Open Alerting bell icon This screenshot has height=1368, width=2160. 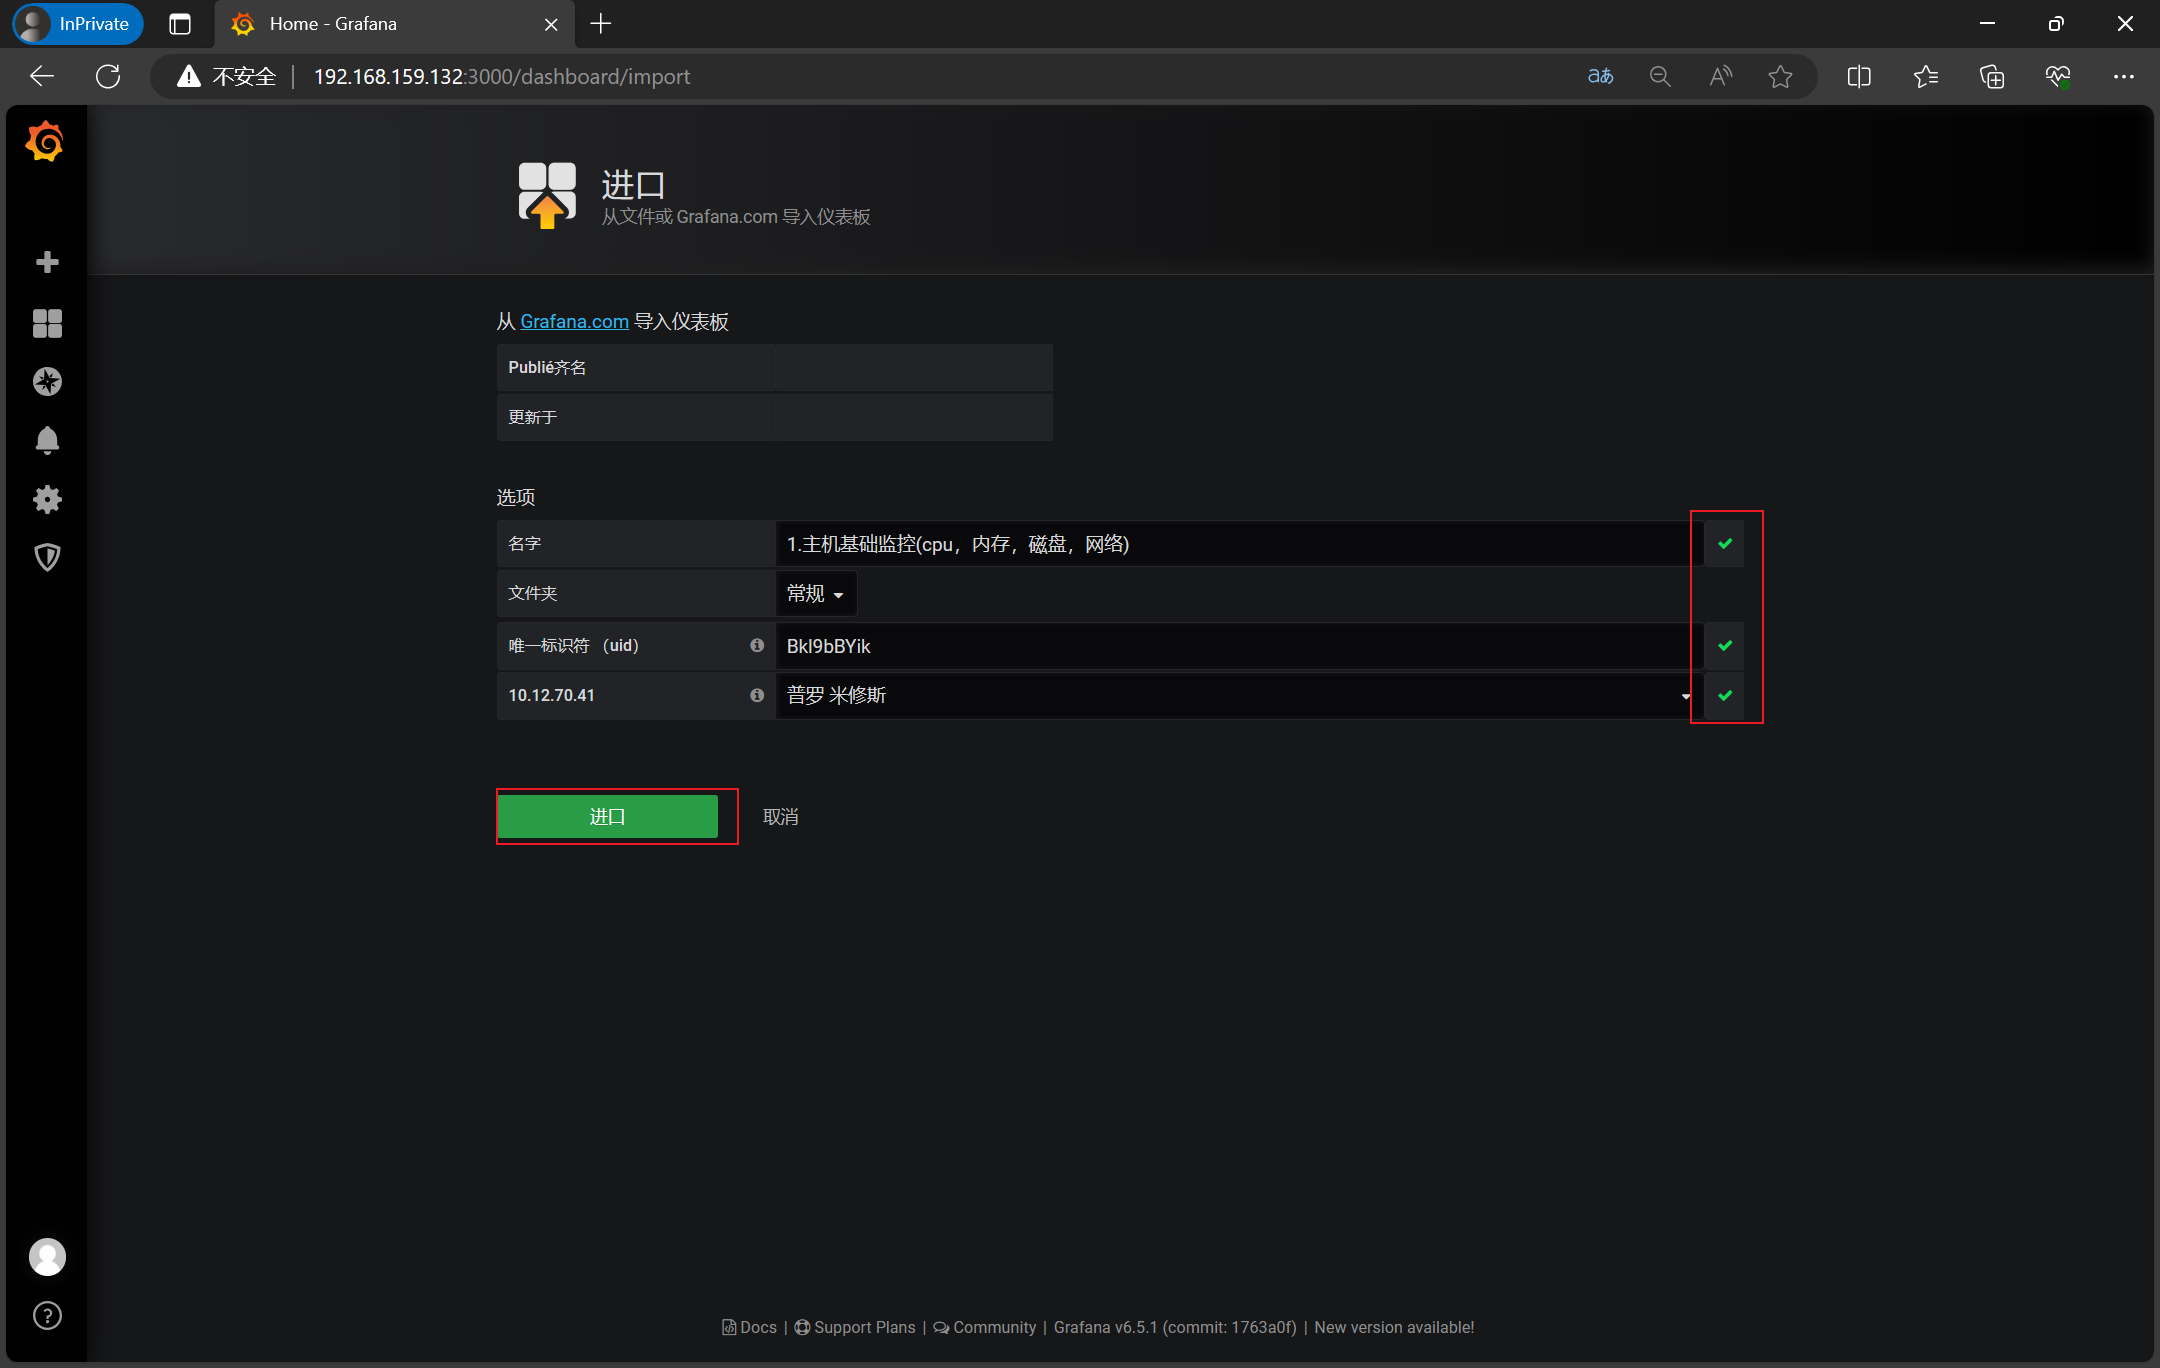tap(47, 440)
